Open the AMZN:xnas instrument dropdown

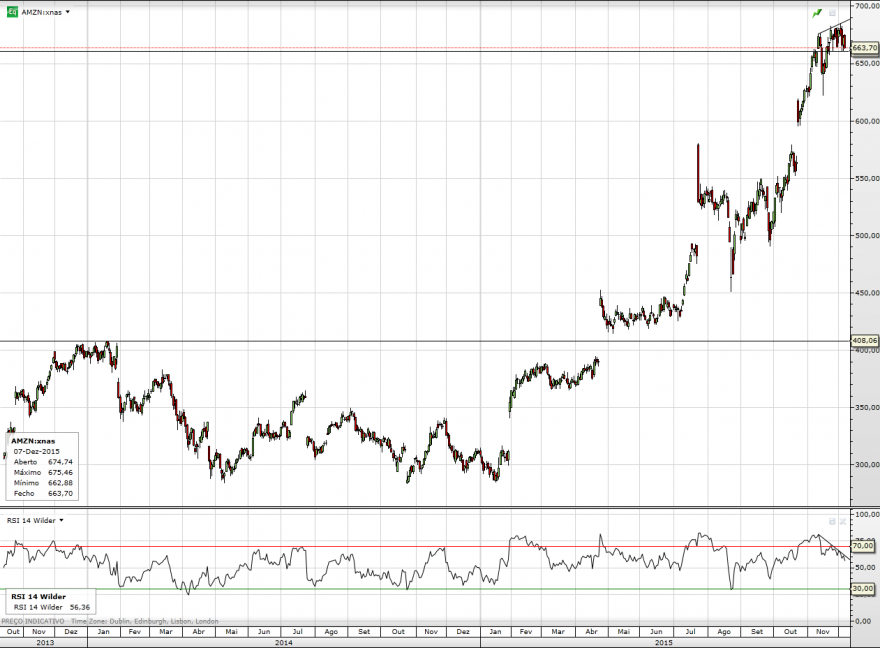click(67, 12)
